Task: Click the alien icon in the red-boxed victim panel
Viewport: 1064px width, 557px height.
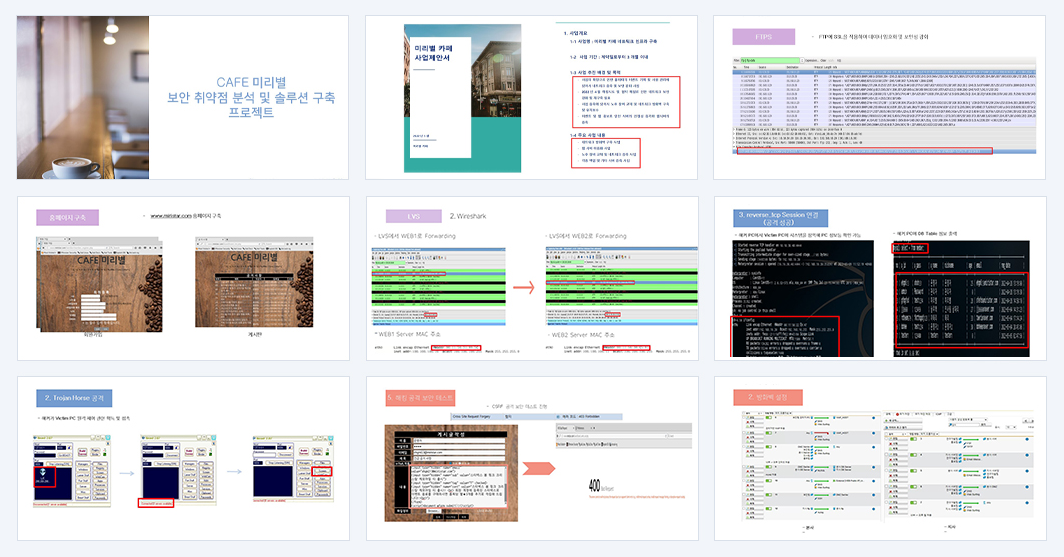Action: [43, 474]
